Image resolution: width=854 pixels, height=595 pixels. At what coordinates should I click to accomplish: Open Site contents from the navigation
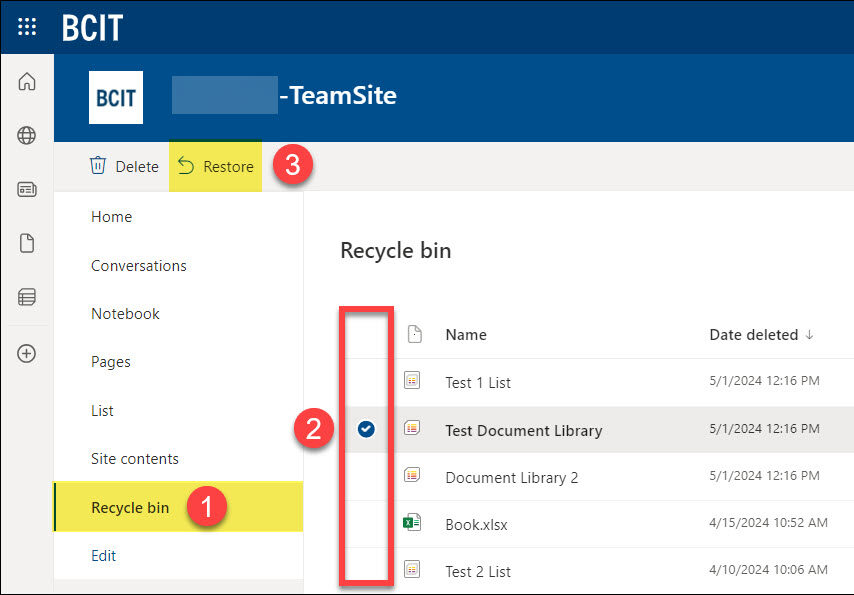click(134, 459)
